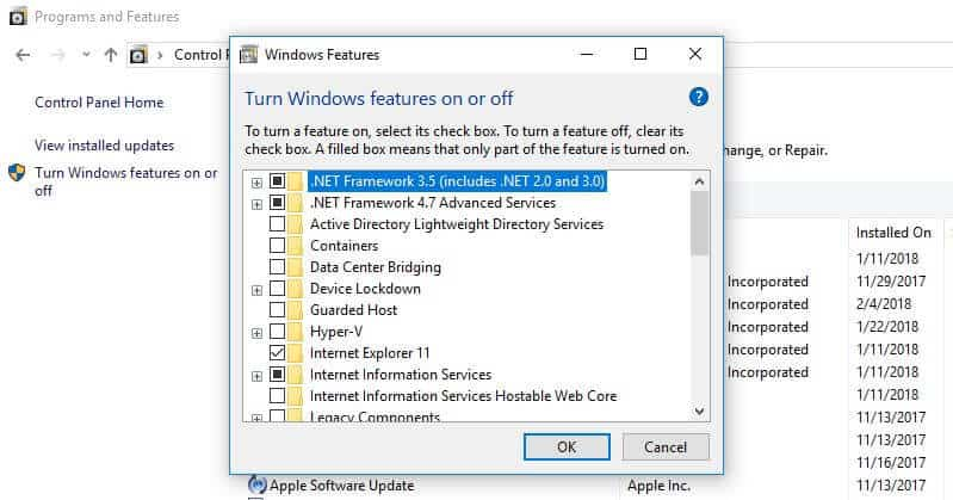Click the back arrow in Programs and Features
The image size is (953, 500).
23,55
